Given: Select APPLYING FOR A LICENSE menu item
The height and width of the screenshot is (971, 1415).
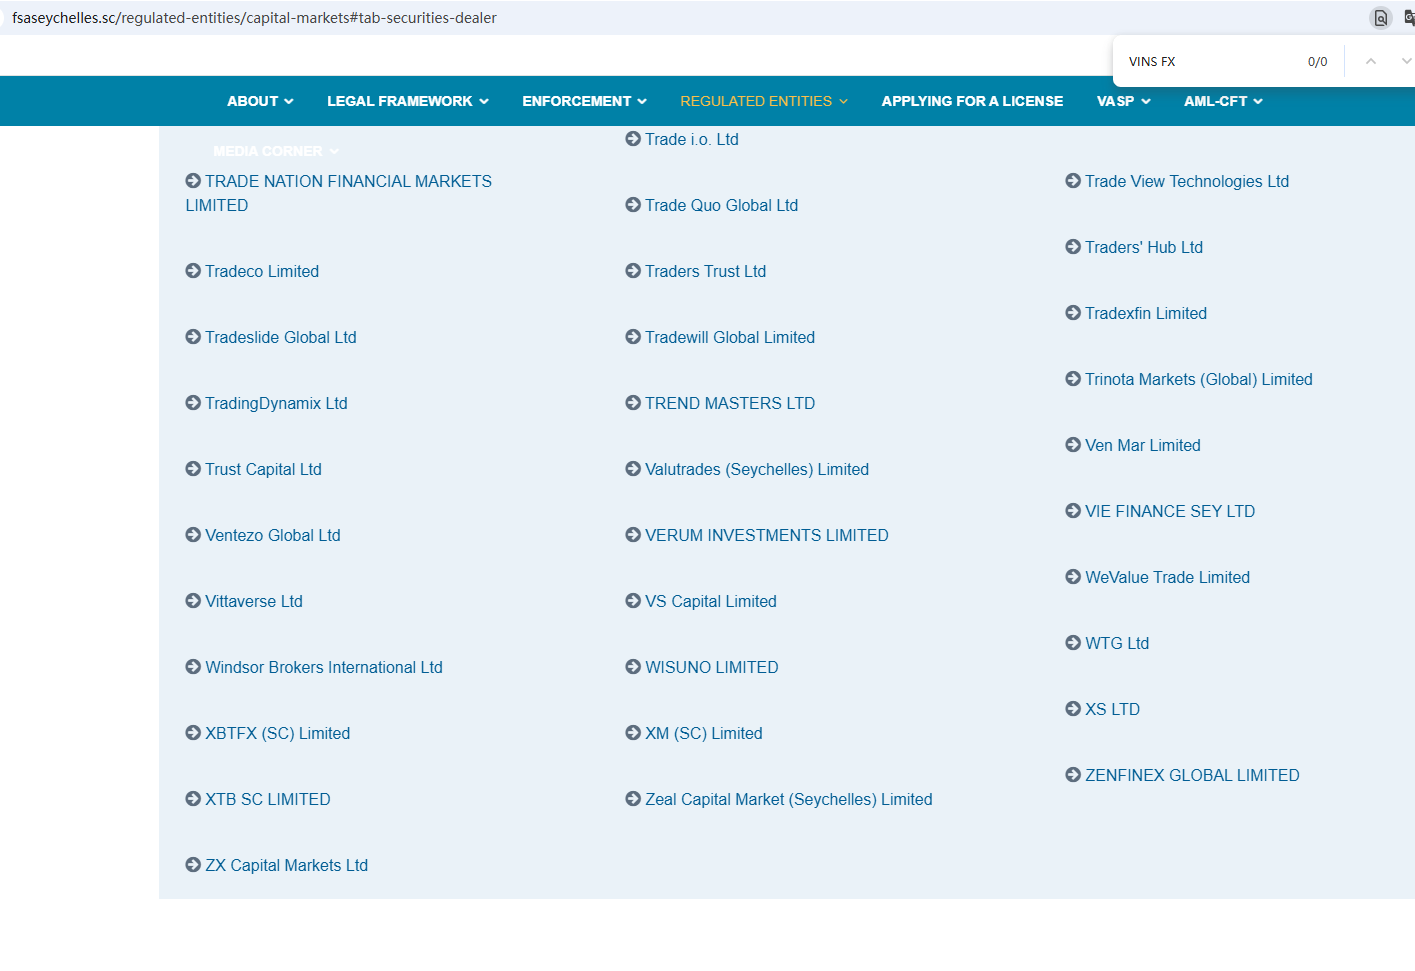Looking at the screenshot, I should tap(972, 101).
